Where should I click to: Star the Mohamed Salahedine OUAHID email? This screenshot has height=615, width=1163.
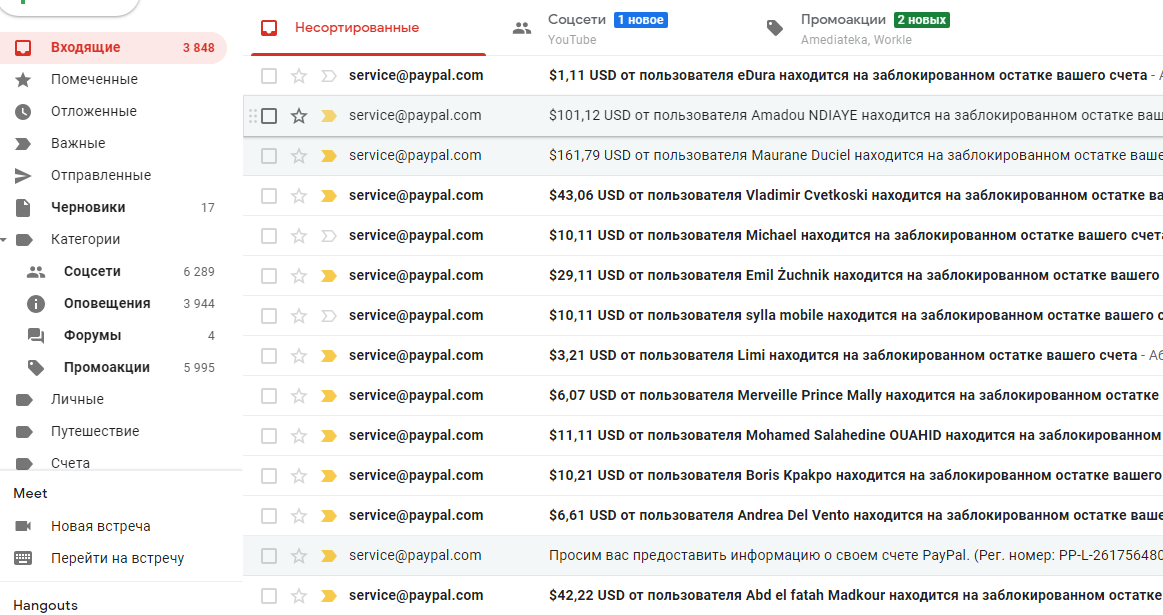tap(299, 436)
